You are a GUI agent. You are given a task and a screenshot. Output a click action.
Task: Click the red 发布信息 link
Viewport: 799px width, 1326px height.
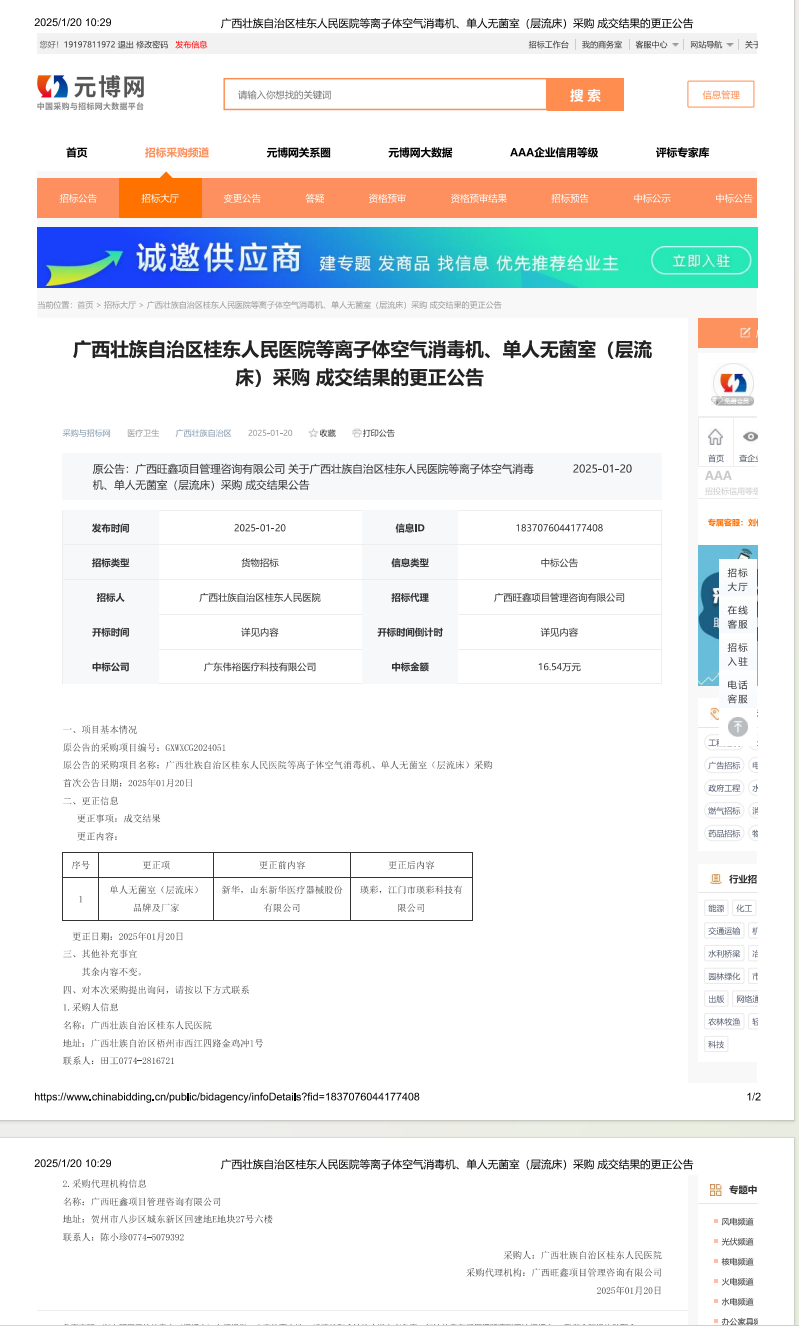click(x=191, y=44)
